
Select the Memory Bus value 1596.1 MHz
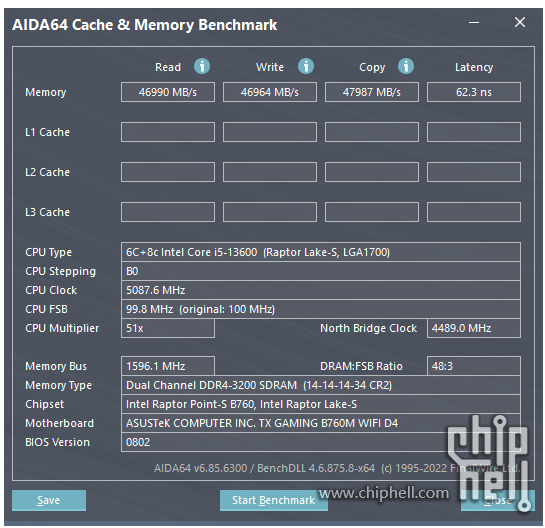168,366
